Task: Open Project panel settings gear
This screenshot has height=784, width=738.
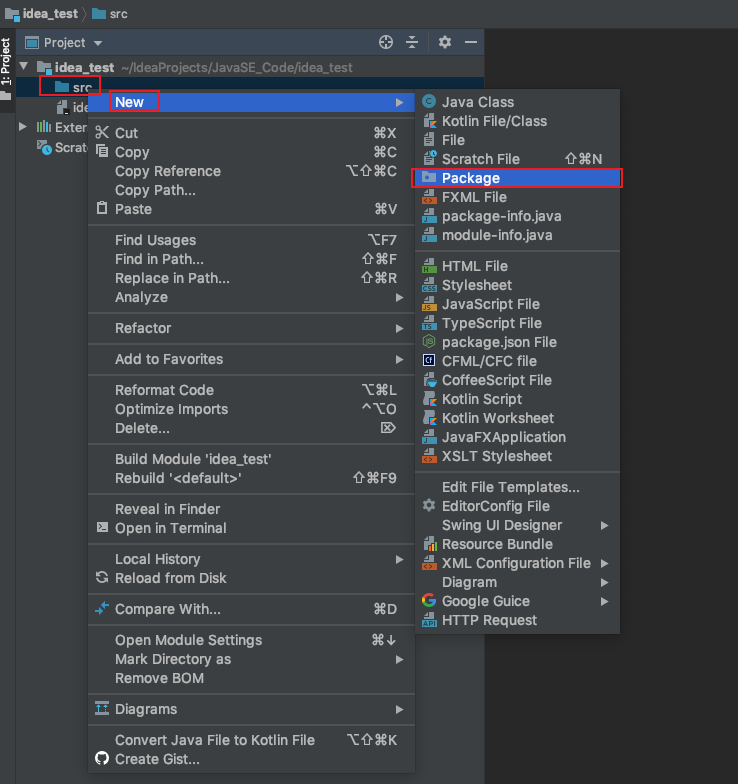Action: (x=444, y=42)
